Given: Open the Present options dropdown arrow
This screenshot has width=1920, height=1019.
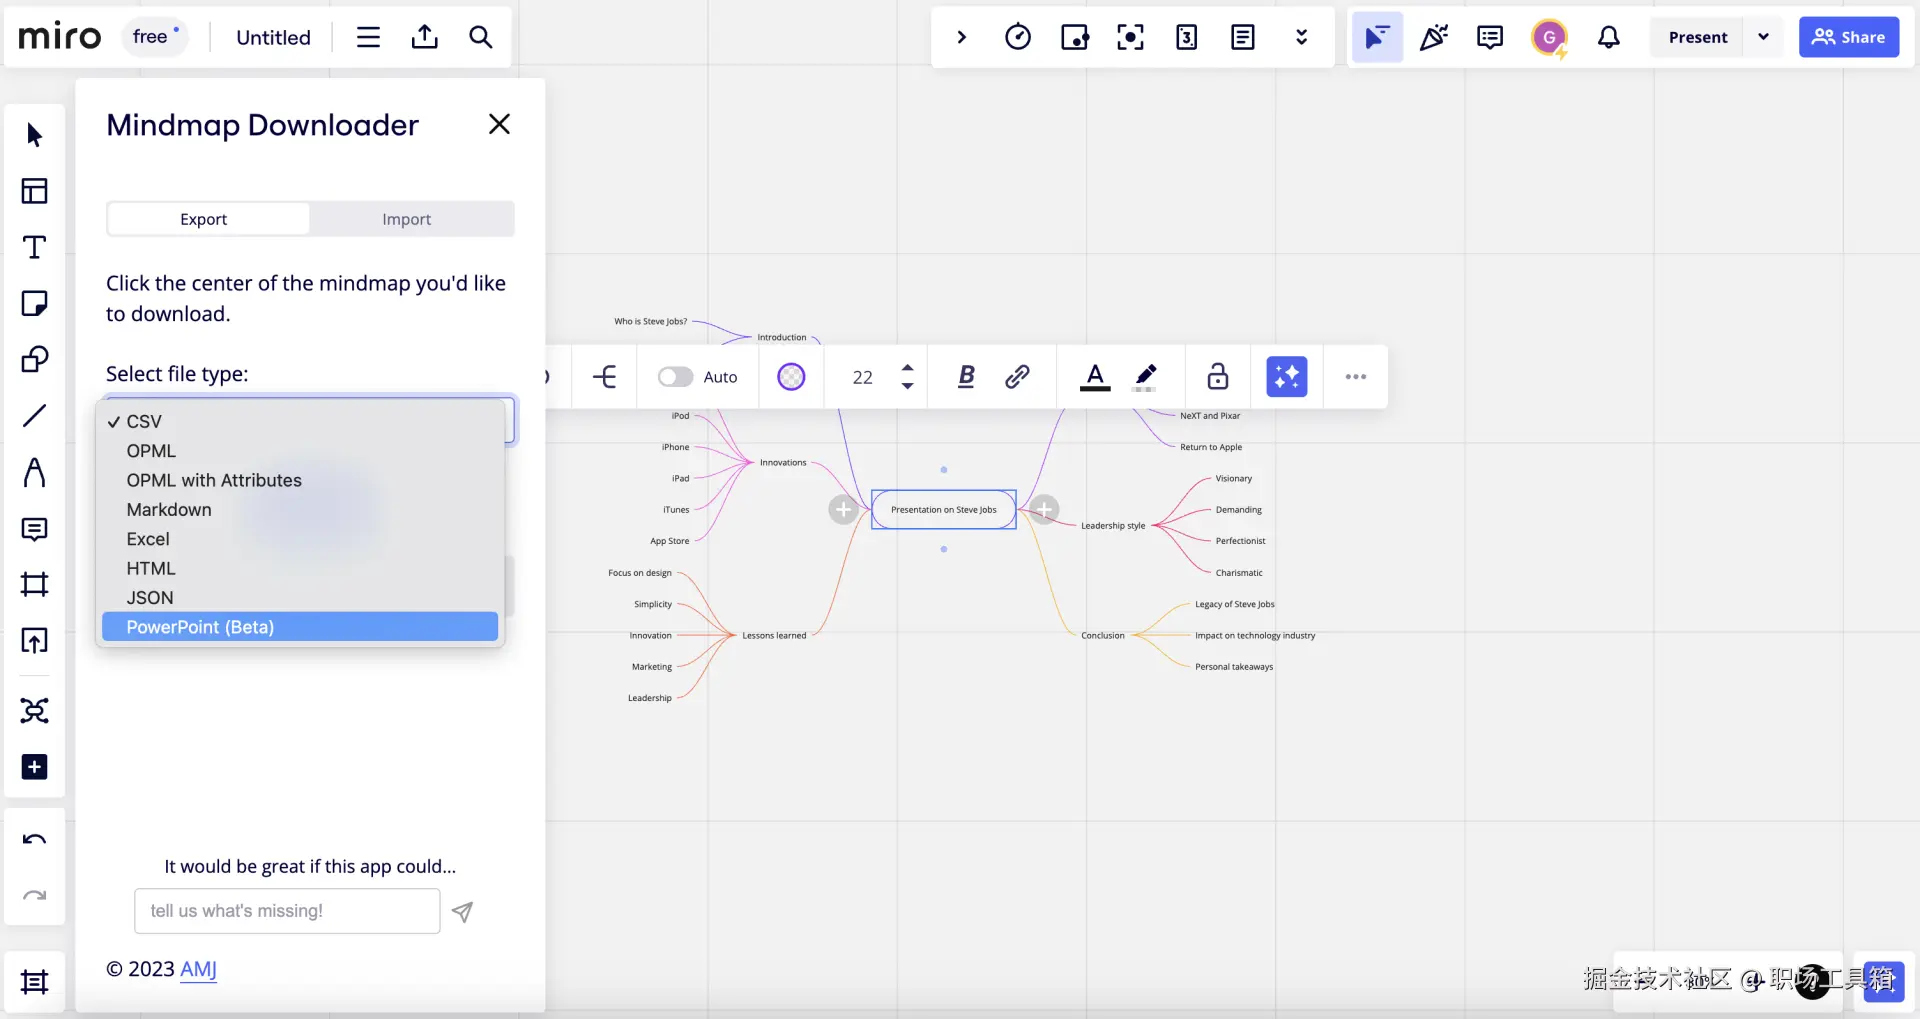Looking at the screenshot, I should point(1763,37).
